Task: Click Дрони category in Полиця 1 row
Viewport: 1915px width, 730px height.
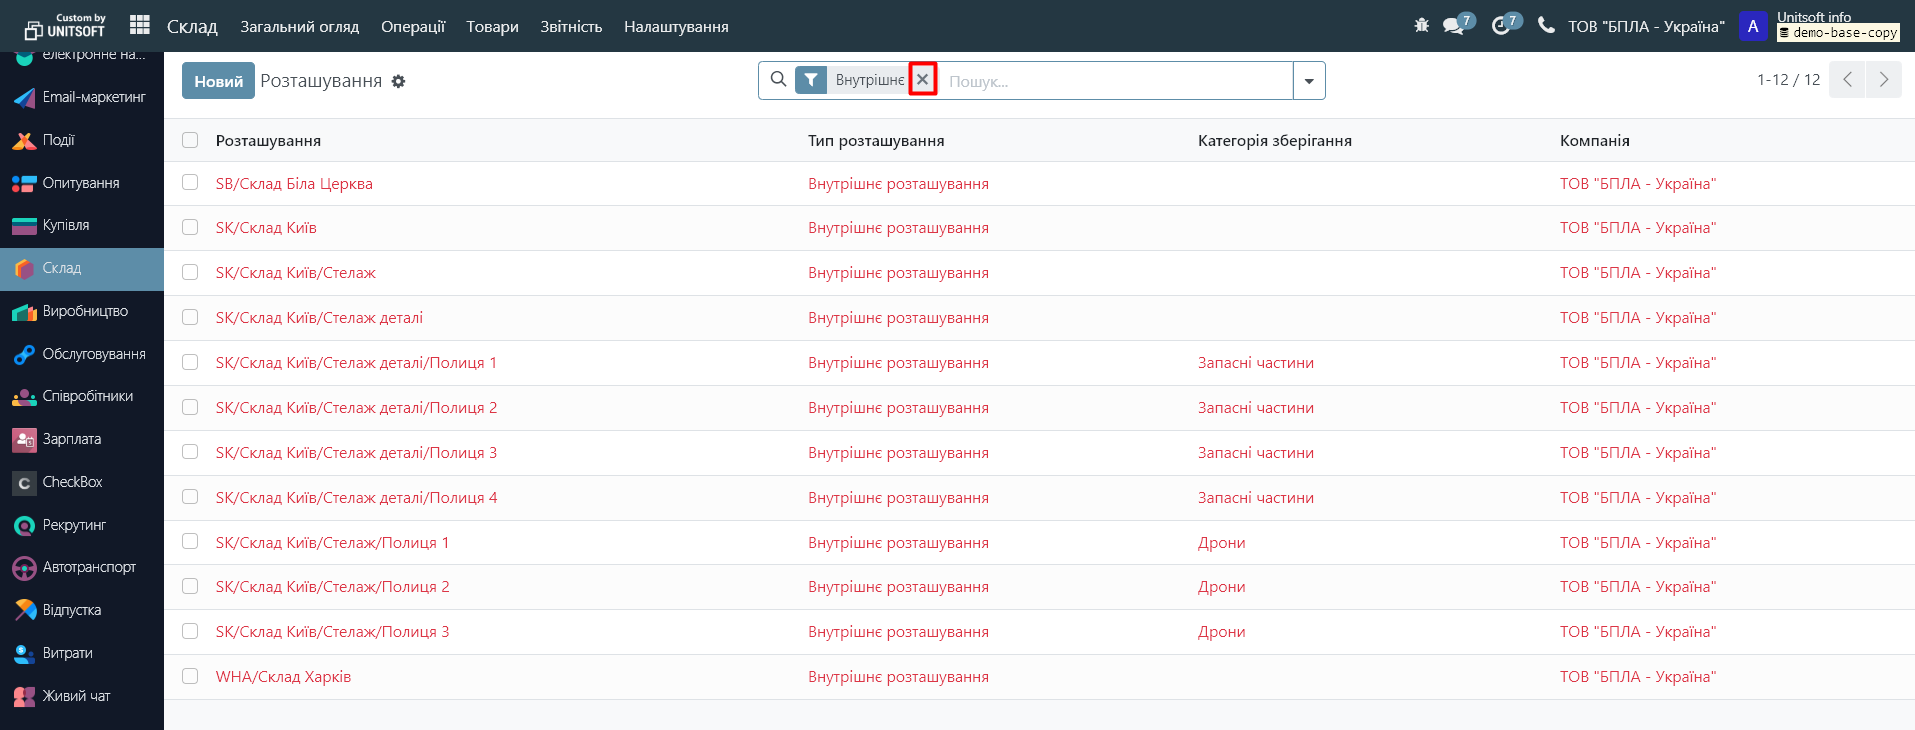Action: point(1222,542)
